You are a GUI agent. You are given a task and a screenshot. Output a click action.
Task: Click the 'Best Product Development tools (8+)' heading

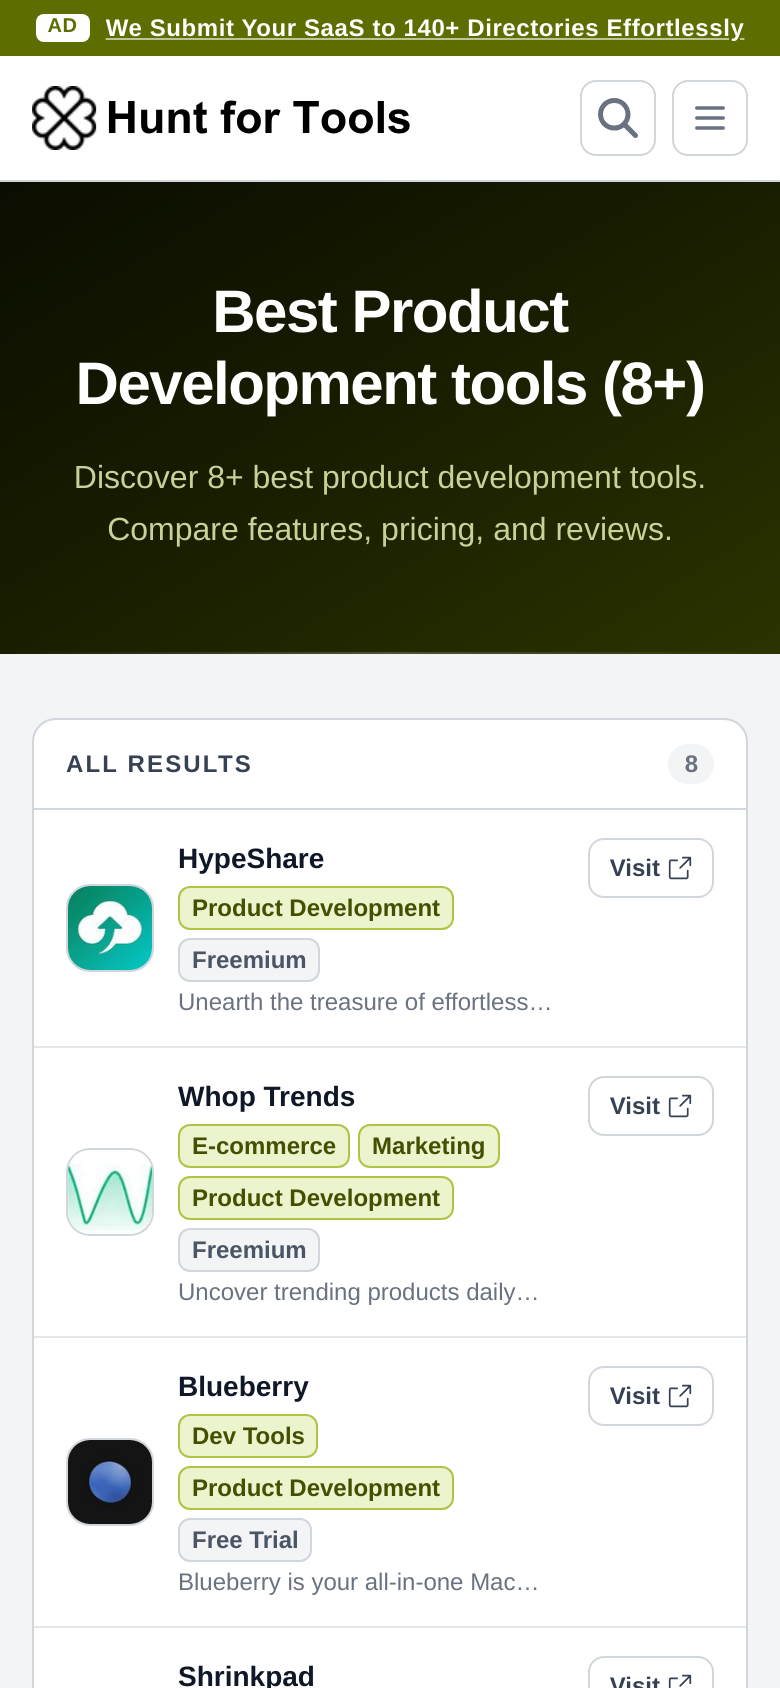coord(390,348)
